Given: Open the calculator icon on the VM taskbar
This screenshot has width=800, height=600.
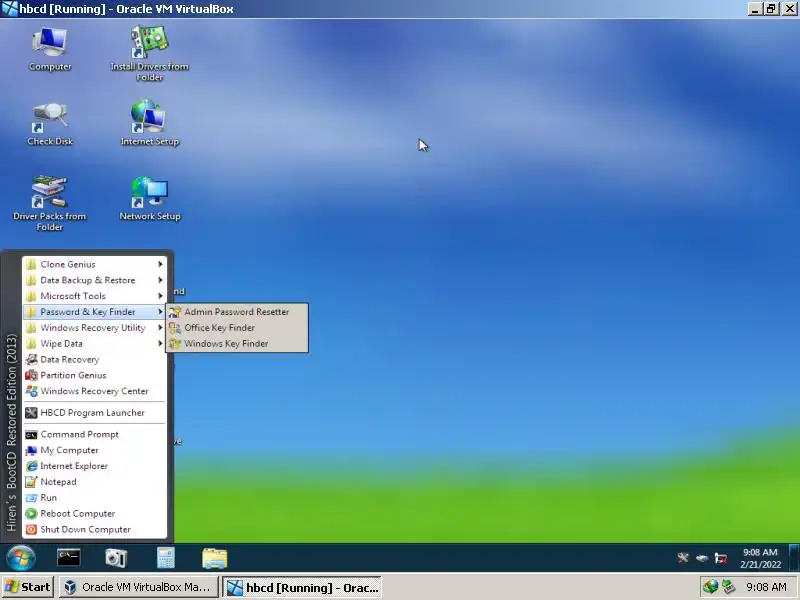Looking at the screenshot, I should (165, 558).
